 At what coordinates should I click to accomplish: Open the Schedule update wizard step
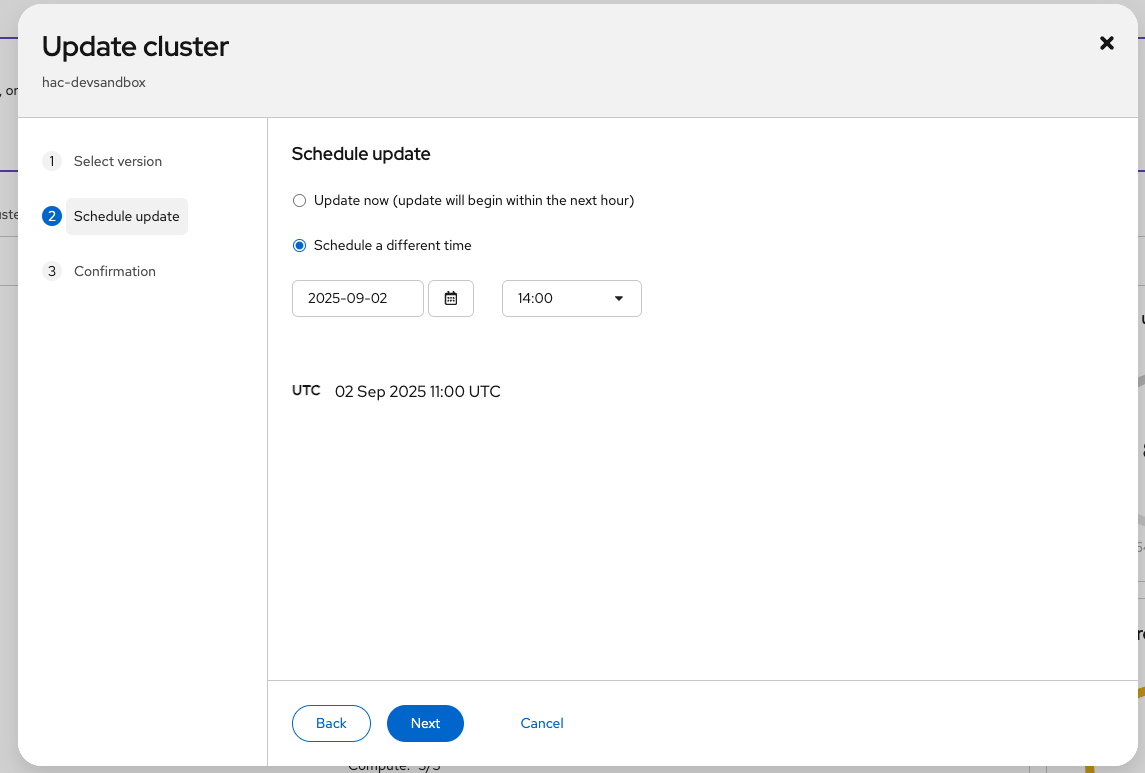click(126, 216)
